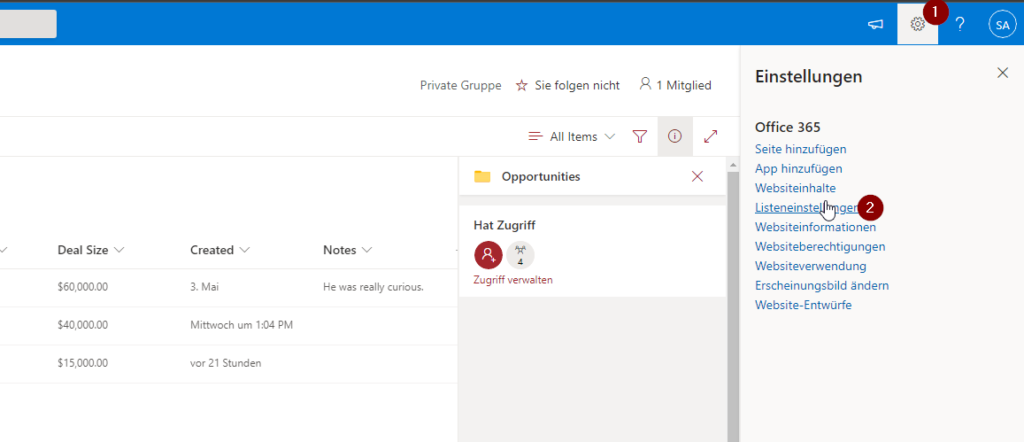Toggle the star Sie folgen nicht
The width and height of the screenshot is (1024, 442).
pos(568,85)
